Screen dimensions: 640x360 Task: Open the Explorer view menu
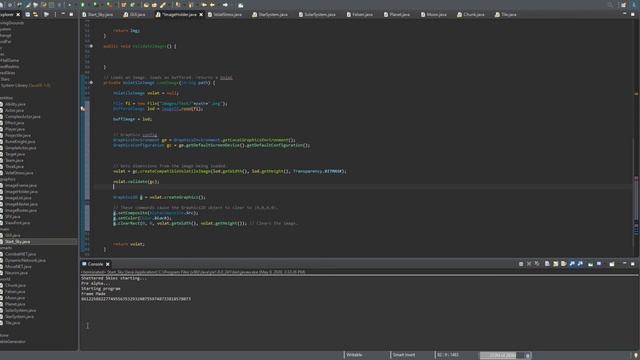click(55, 14)
